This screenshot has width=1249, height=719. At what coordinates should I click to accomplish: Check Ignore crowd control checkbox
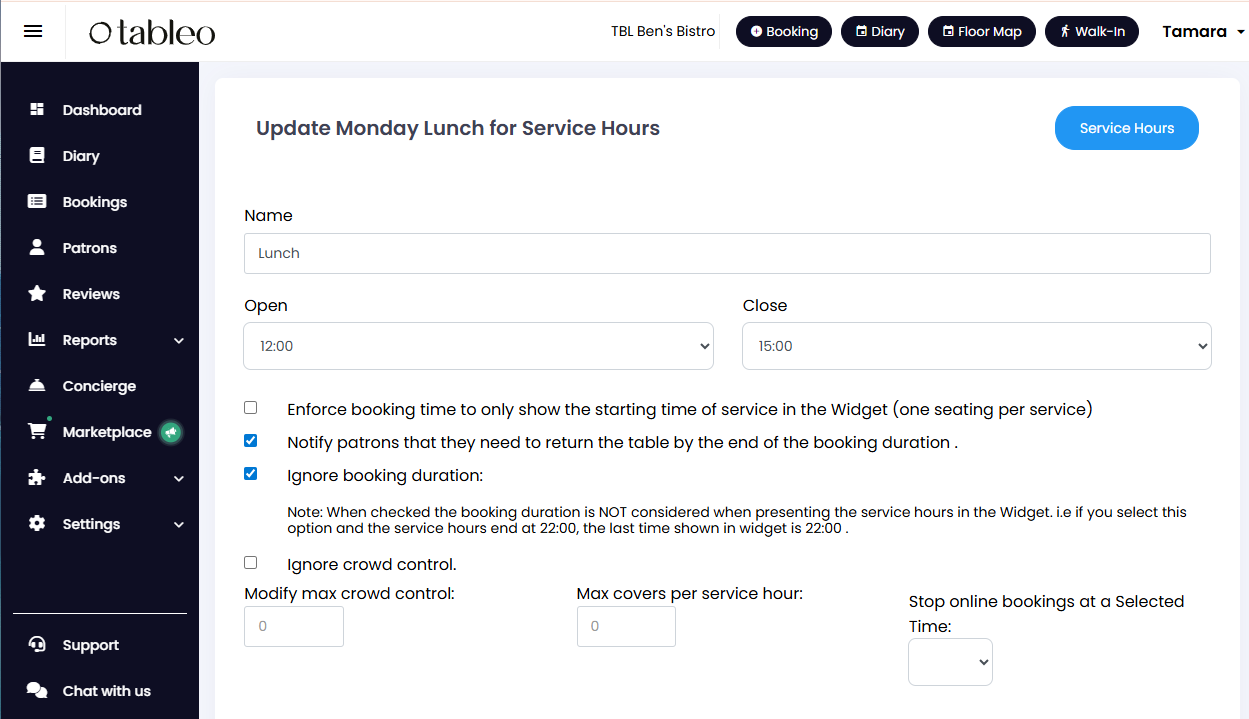pos(251,563)
